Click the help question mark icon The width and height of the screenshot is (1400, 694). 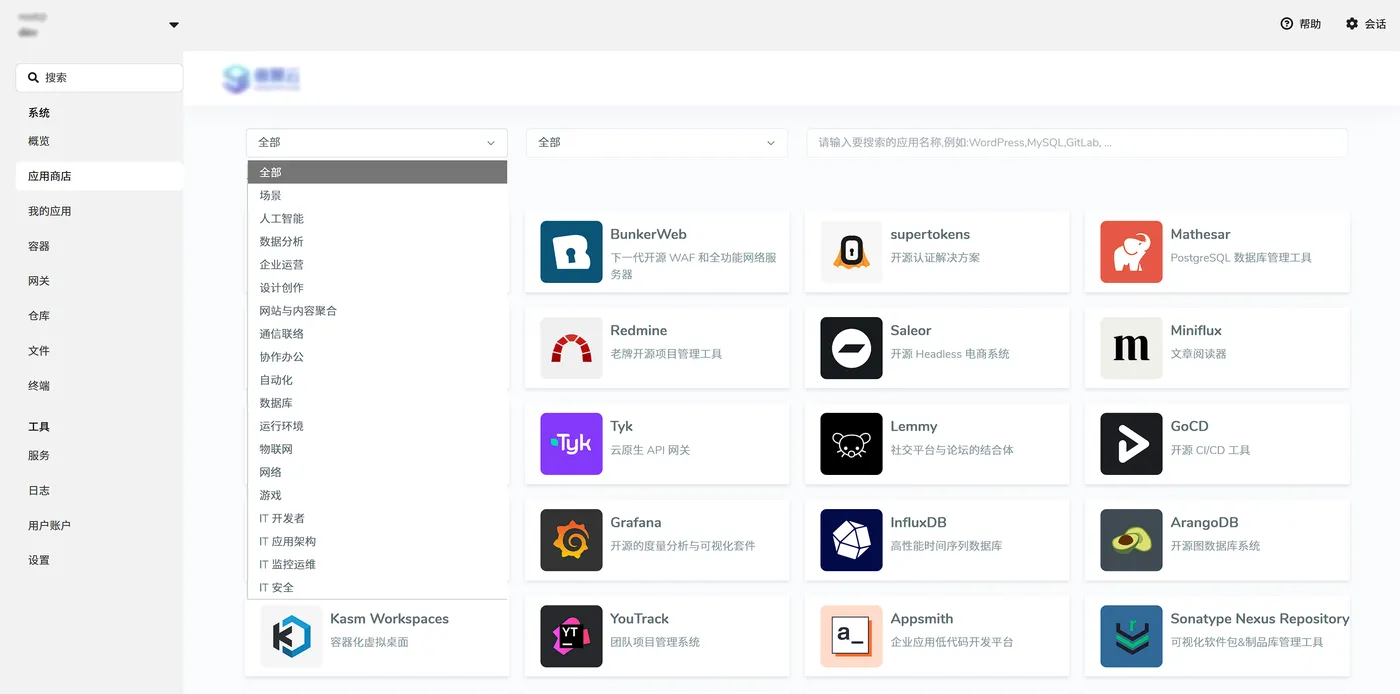coord(1287,24)
